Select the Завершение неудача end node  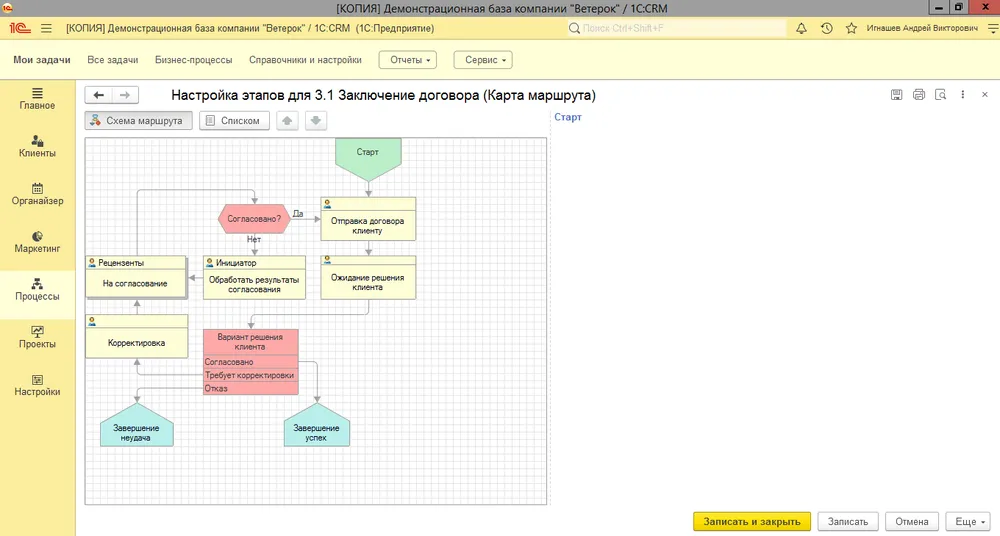tap(136, 426)
